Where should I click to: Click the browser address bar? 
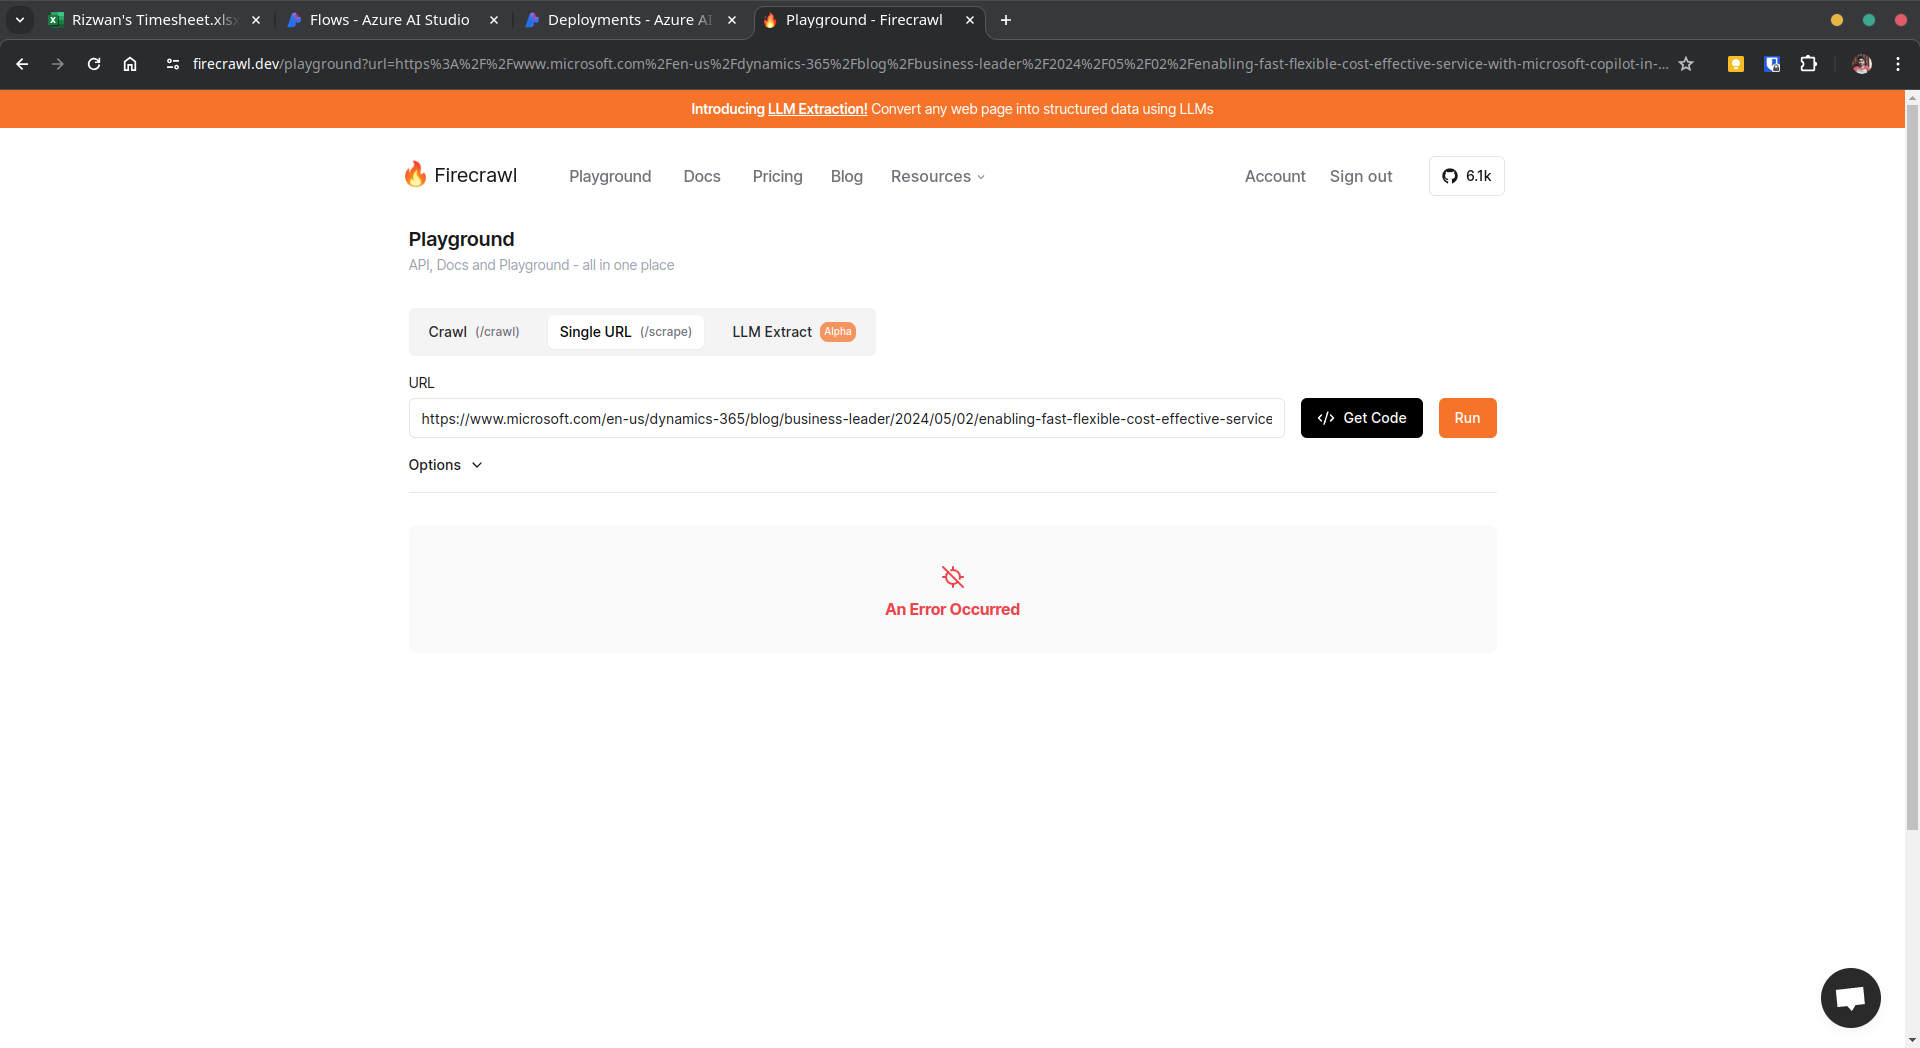[930, 64]
